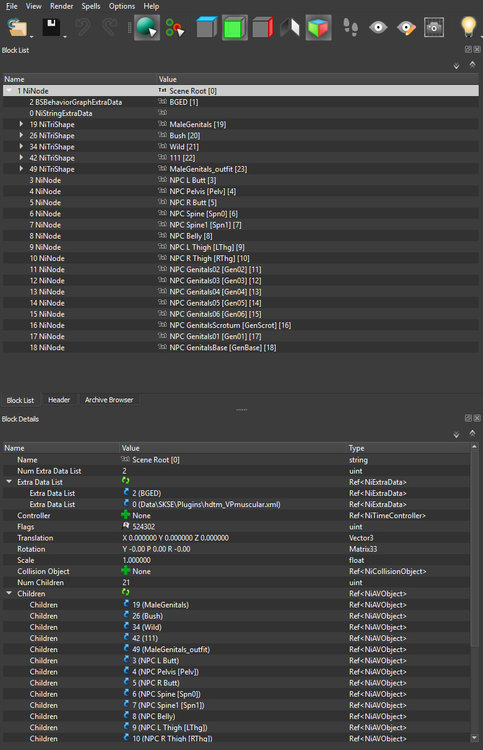Collapse Extra Data List in Block Details

9,482
